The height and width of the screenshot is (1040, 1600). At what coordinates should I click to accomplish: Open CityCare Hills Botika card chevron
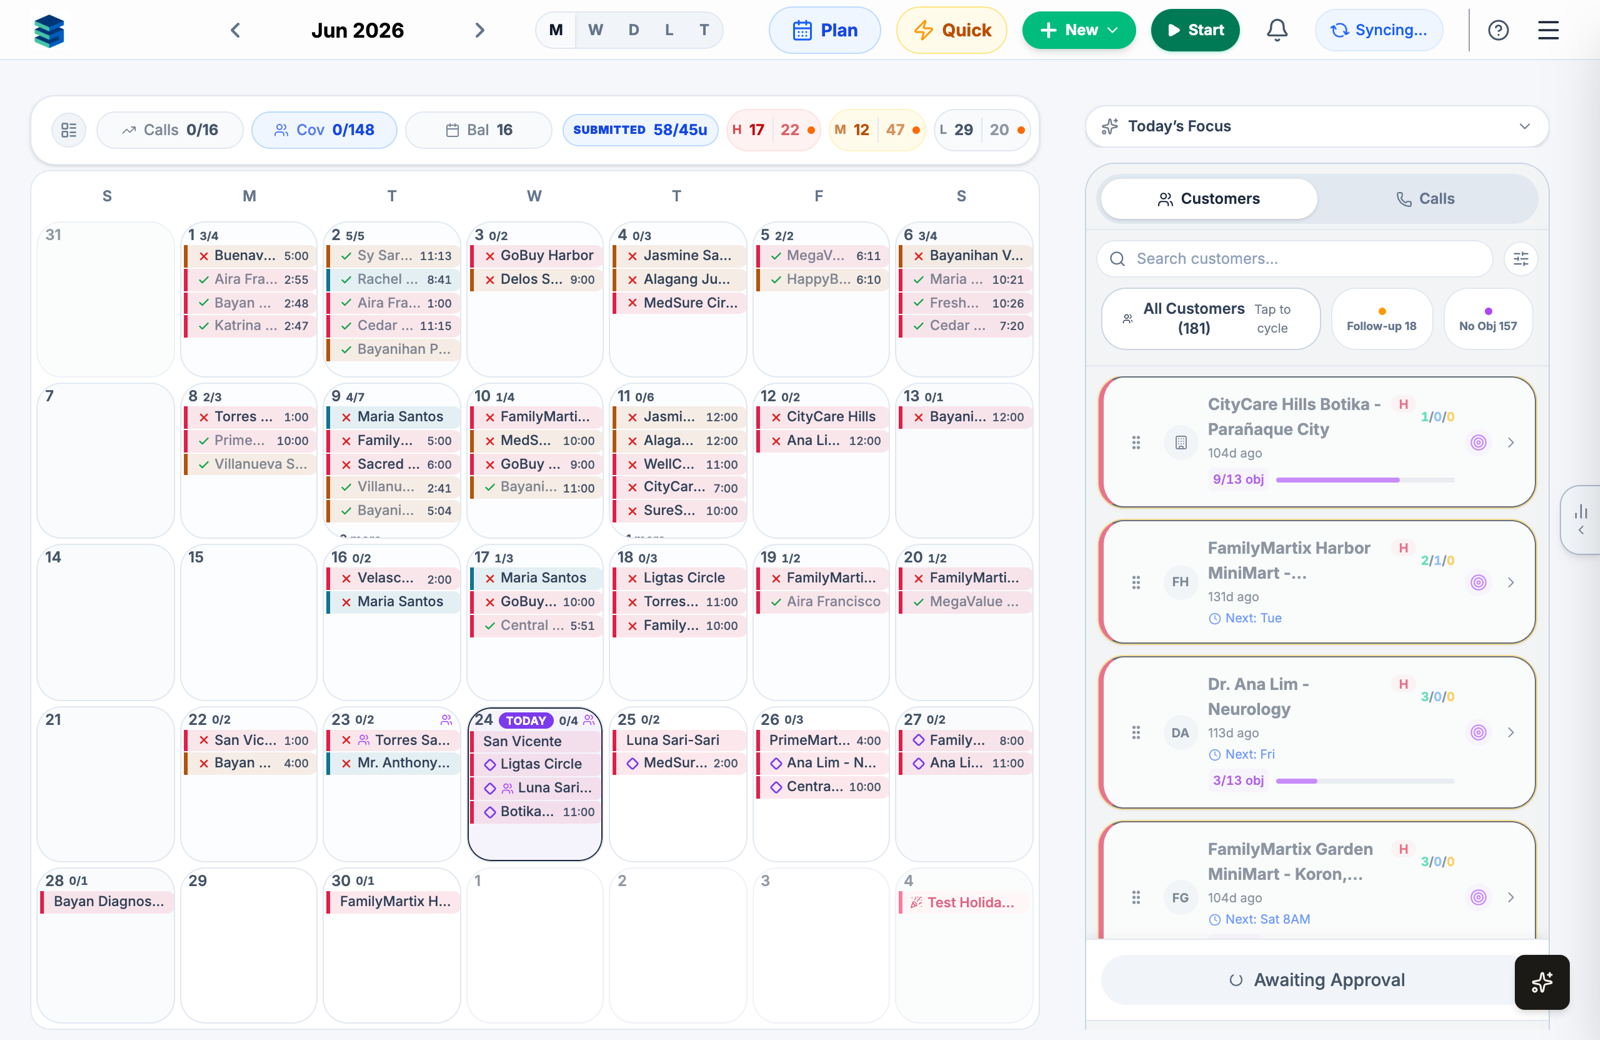[1511, 442]
